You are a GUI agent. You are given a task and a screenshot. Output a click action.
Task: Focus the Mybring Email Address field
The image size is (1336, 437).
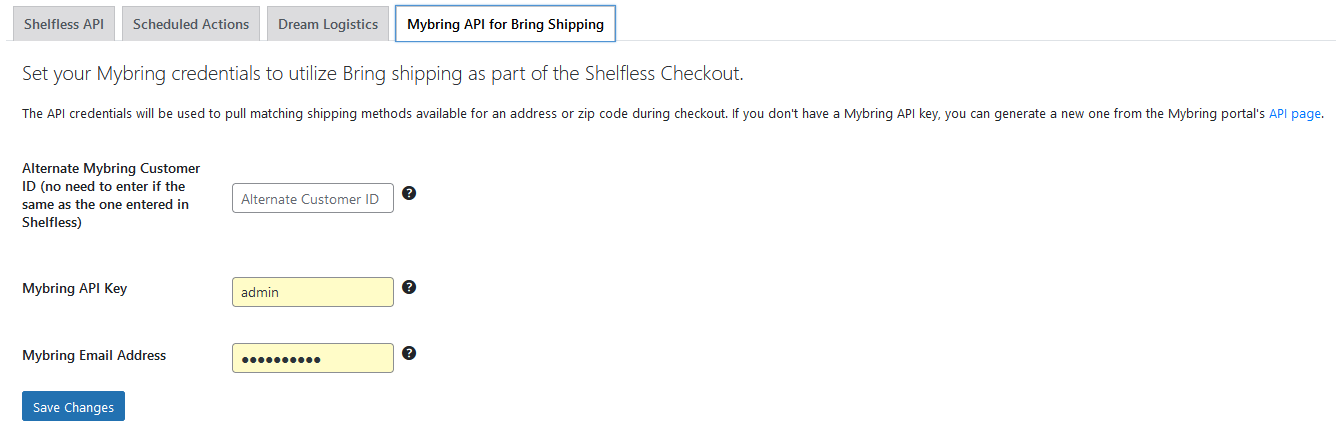tap(313, 358)
